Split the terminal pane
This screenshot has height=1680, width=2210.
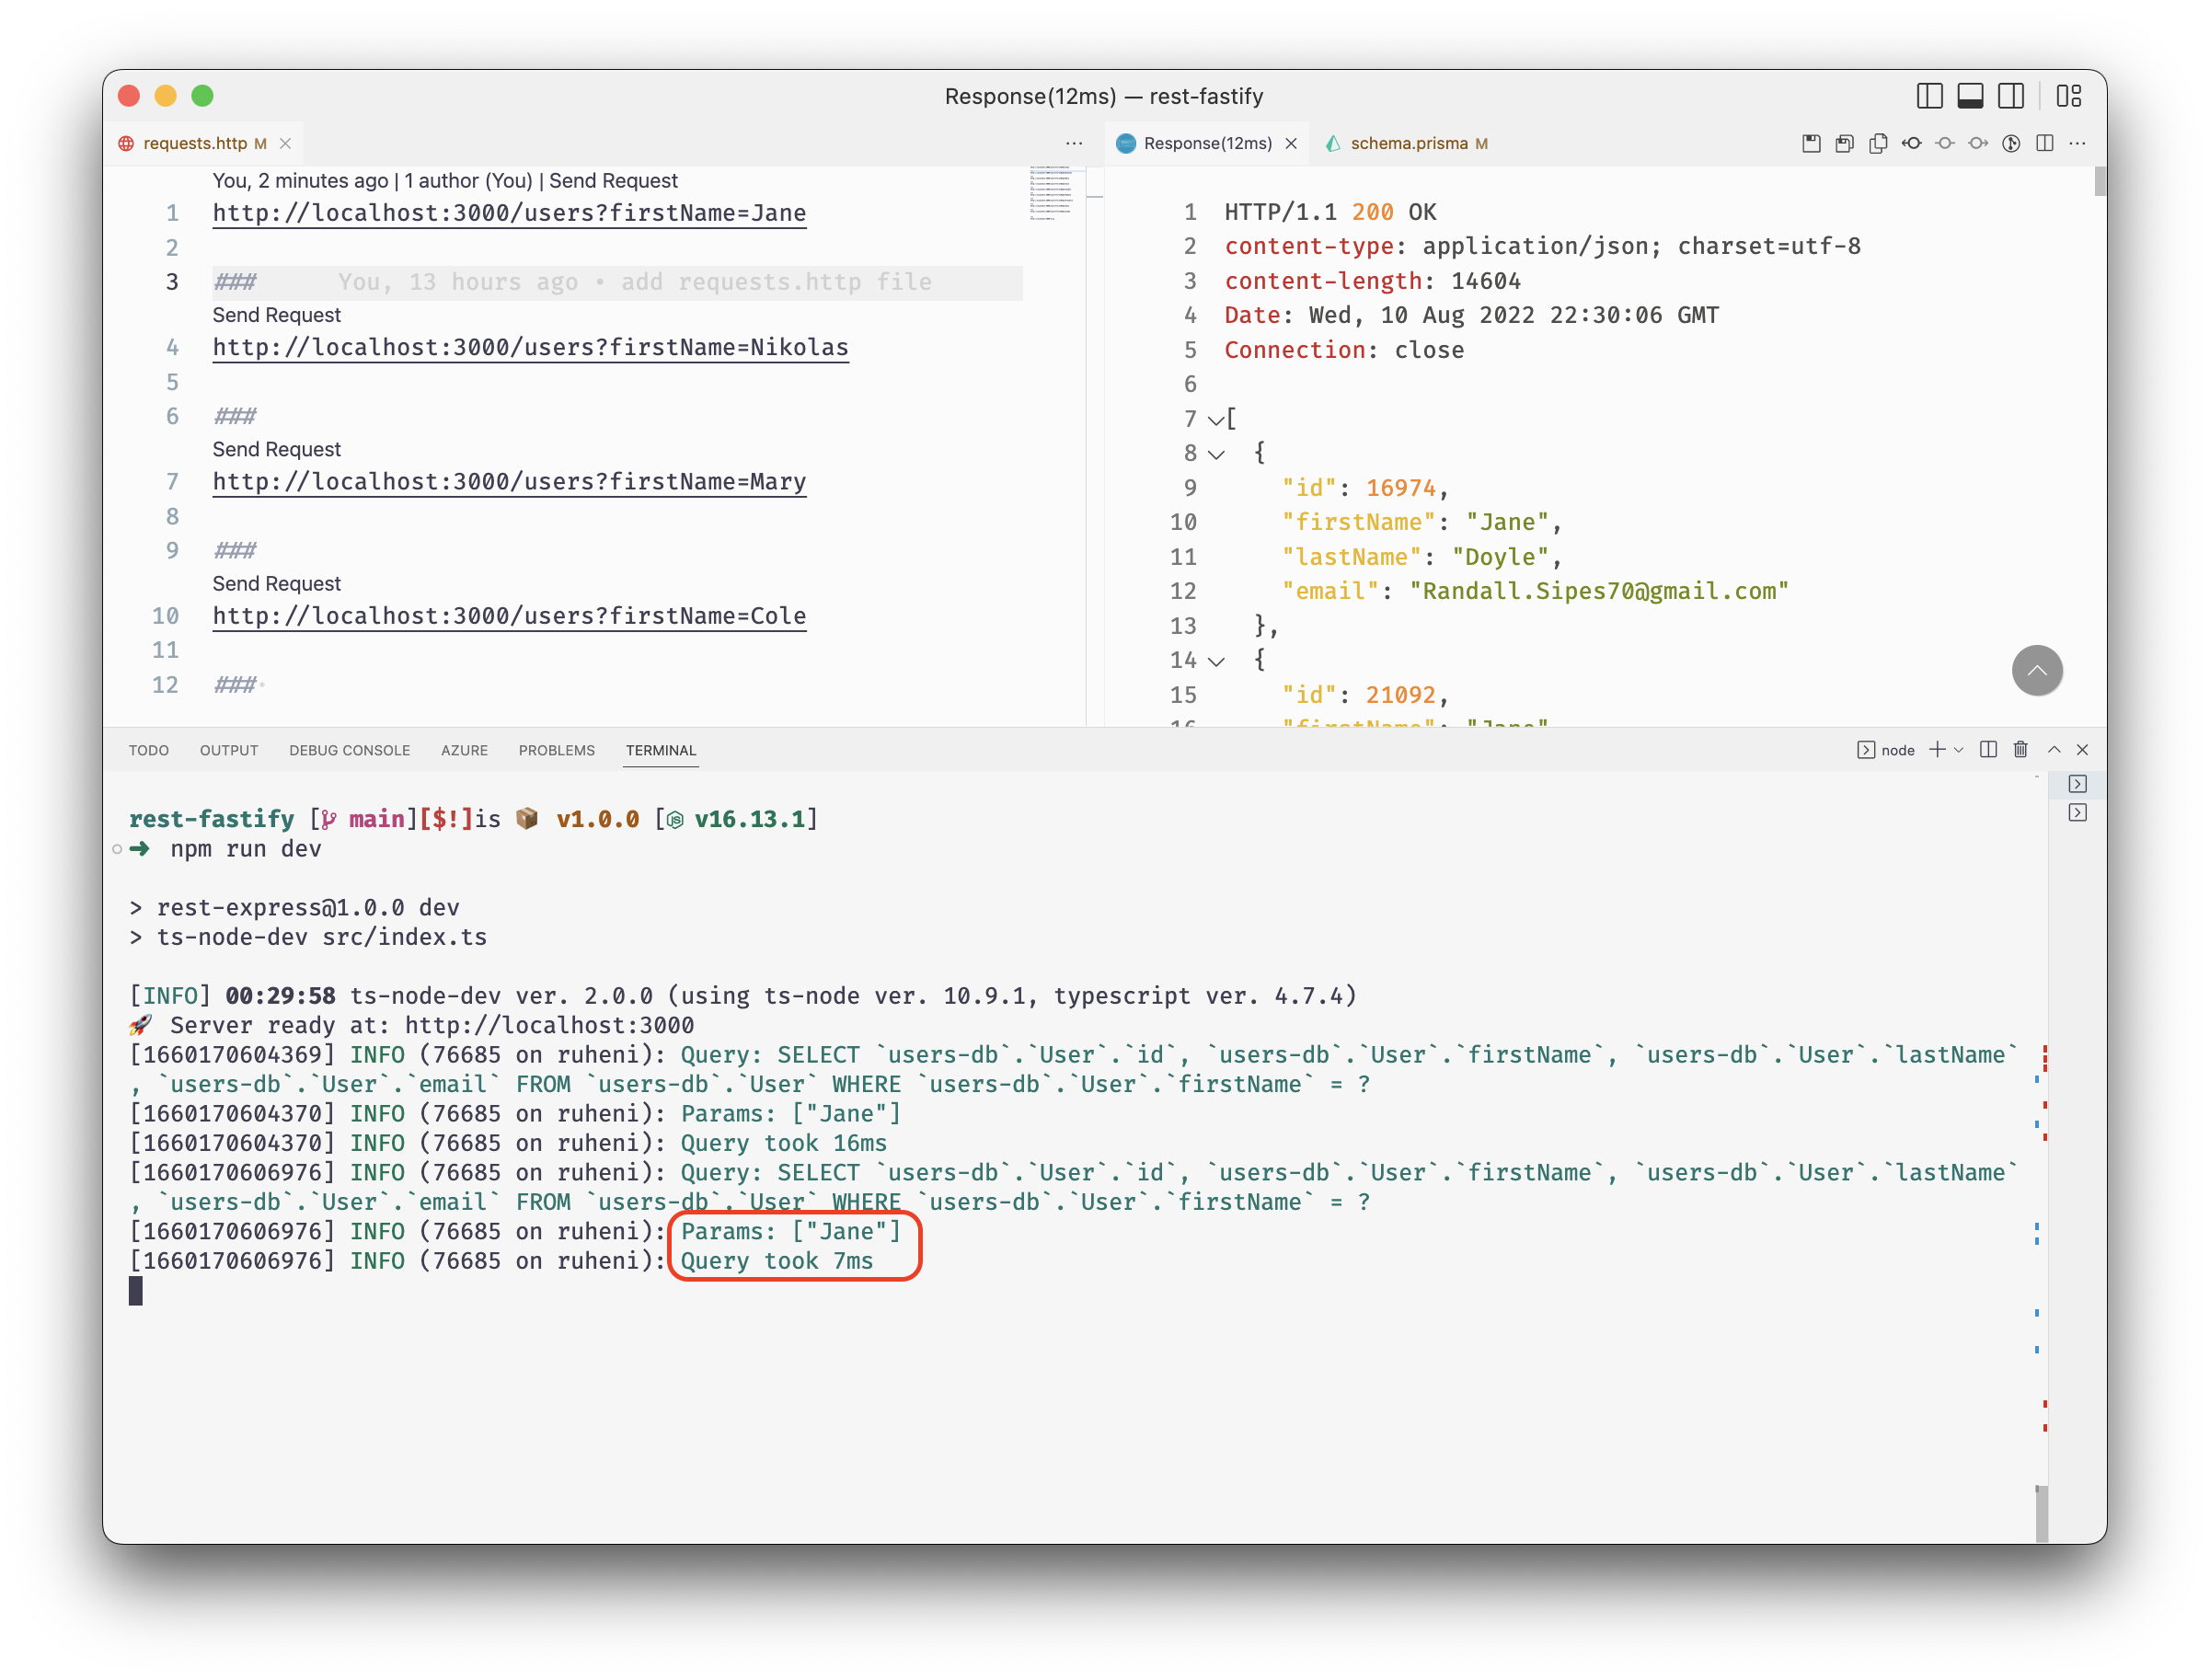[1988, 749]
